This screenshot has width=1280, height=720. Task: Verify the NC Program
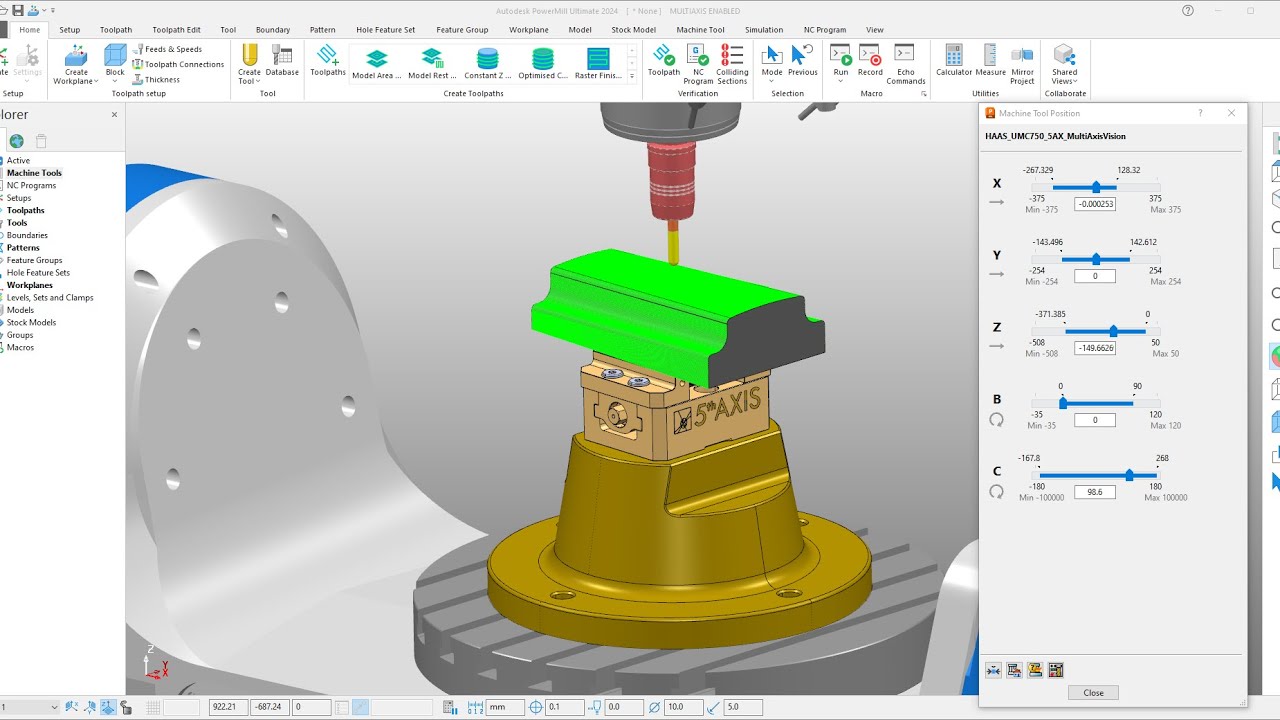click(698, 64)
